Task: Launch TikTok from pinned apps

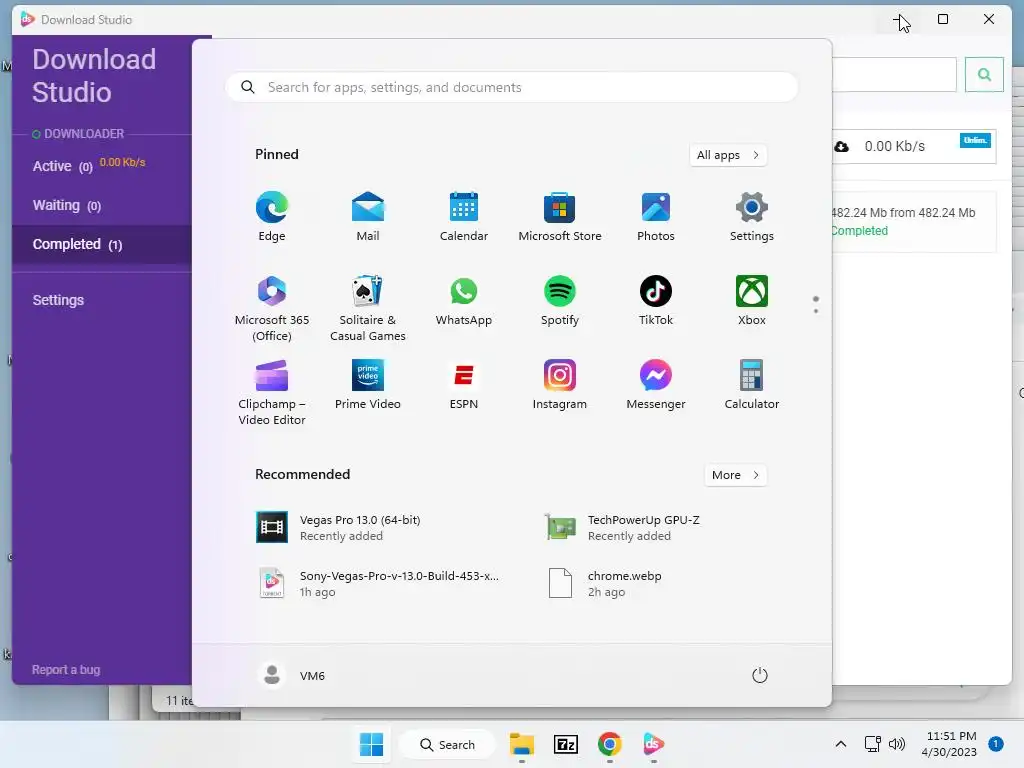Action: coord(656,300)
